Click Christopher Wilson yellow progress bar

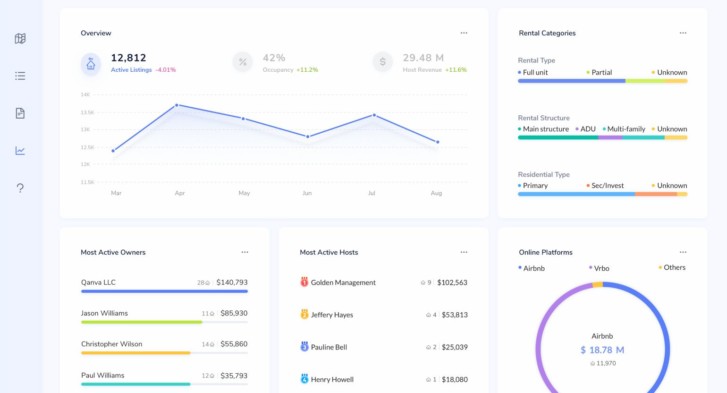135,353
